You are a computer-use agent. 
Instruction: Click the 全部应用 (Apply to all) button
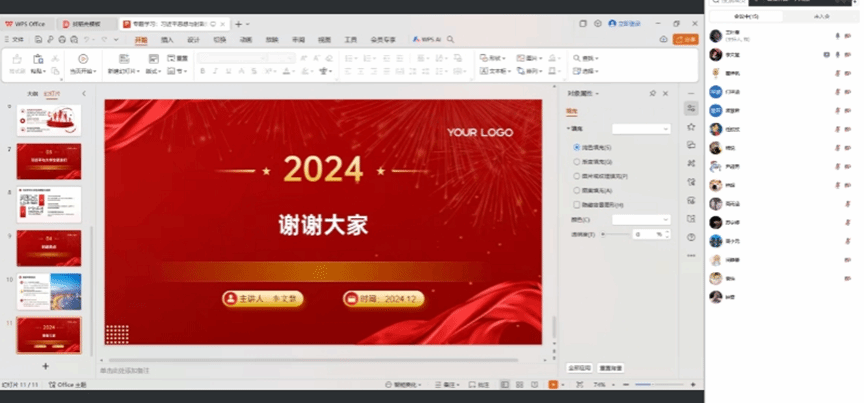(x=580, y=368)
